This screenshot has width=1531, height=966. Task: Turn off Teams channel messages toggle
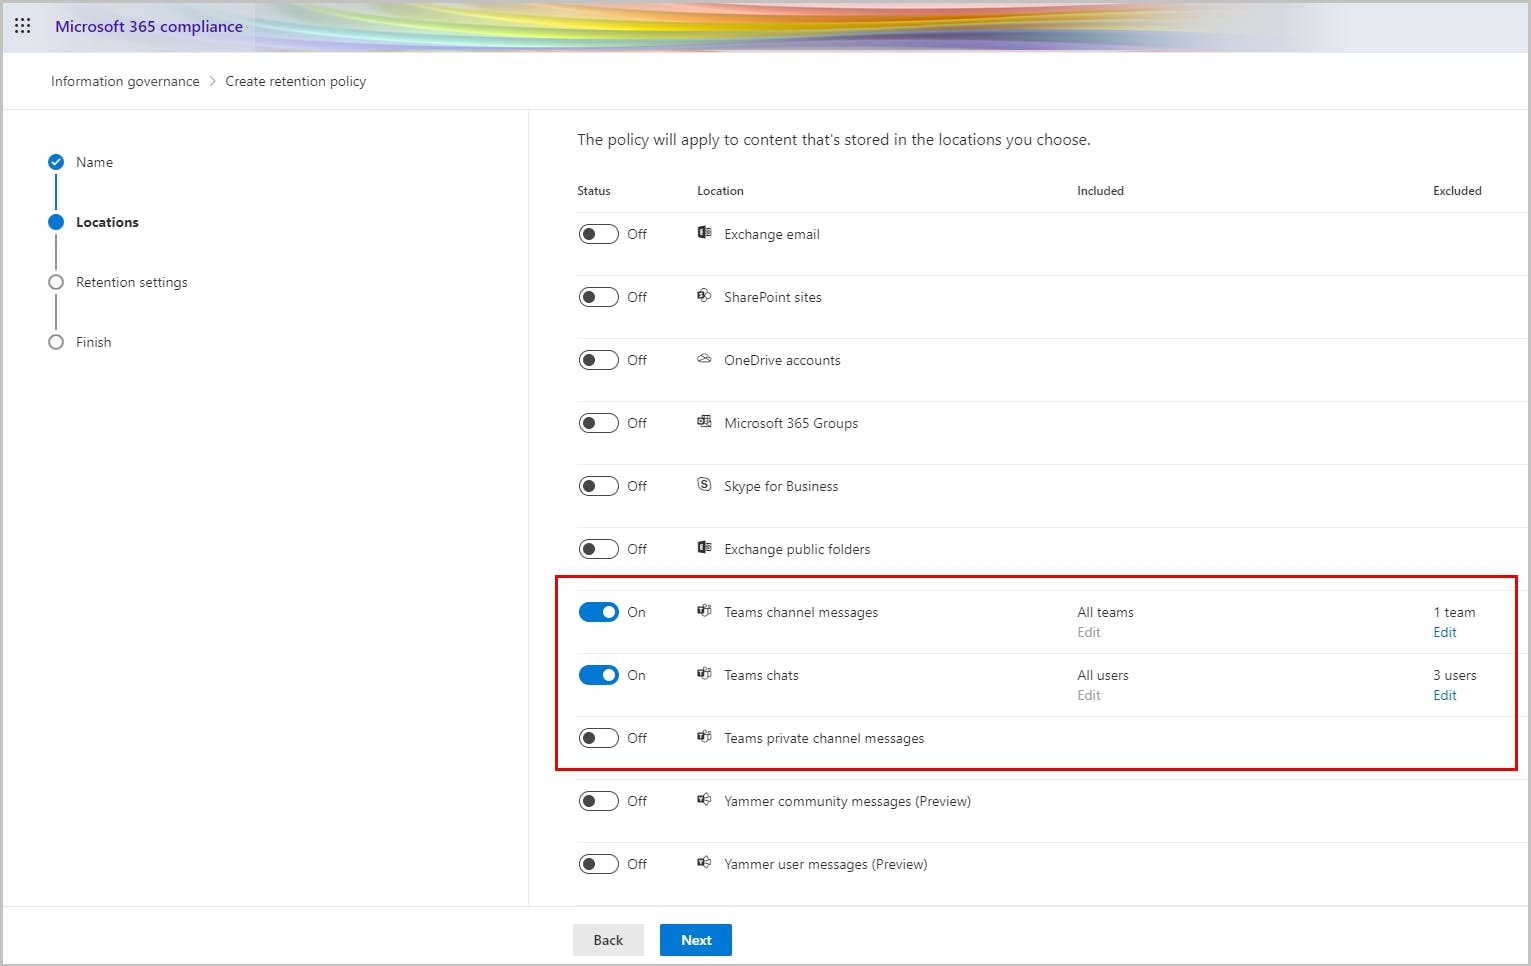(x=598, y=612)
